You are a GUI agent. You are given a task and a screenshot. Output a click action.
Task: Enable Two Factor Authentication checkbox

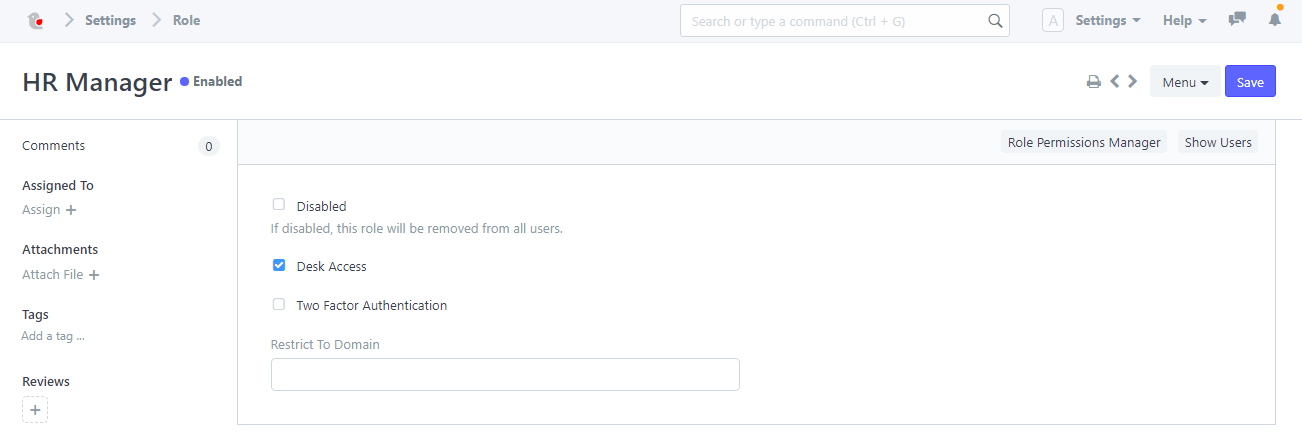(x=279, y=305)
